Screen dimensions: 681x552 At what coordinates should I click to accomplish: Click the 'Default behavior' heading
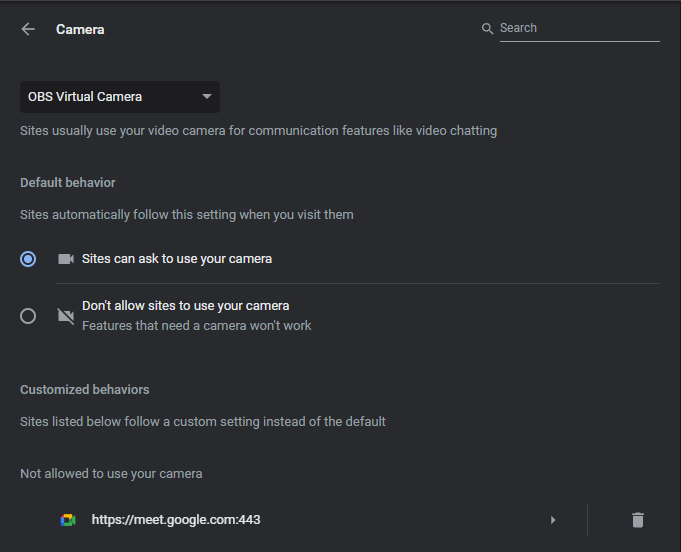68,183
